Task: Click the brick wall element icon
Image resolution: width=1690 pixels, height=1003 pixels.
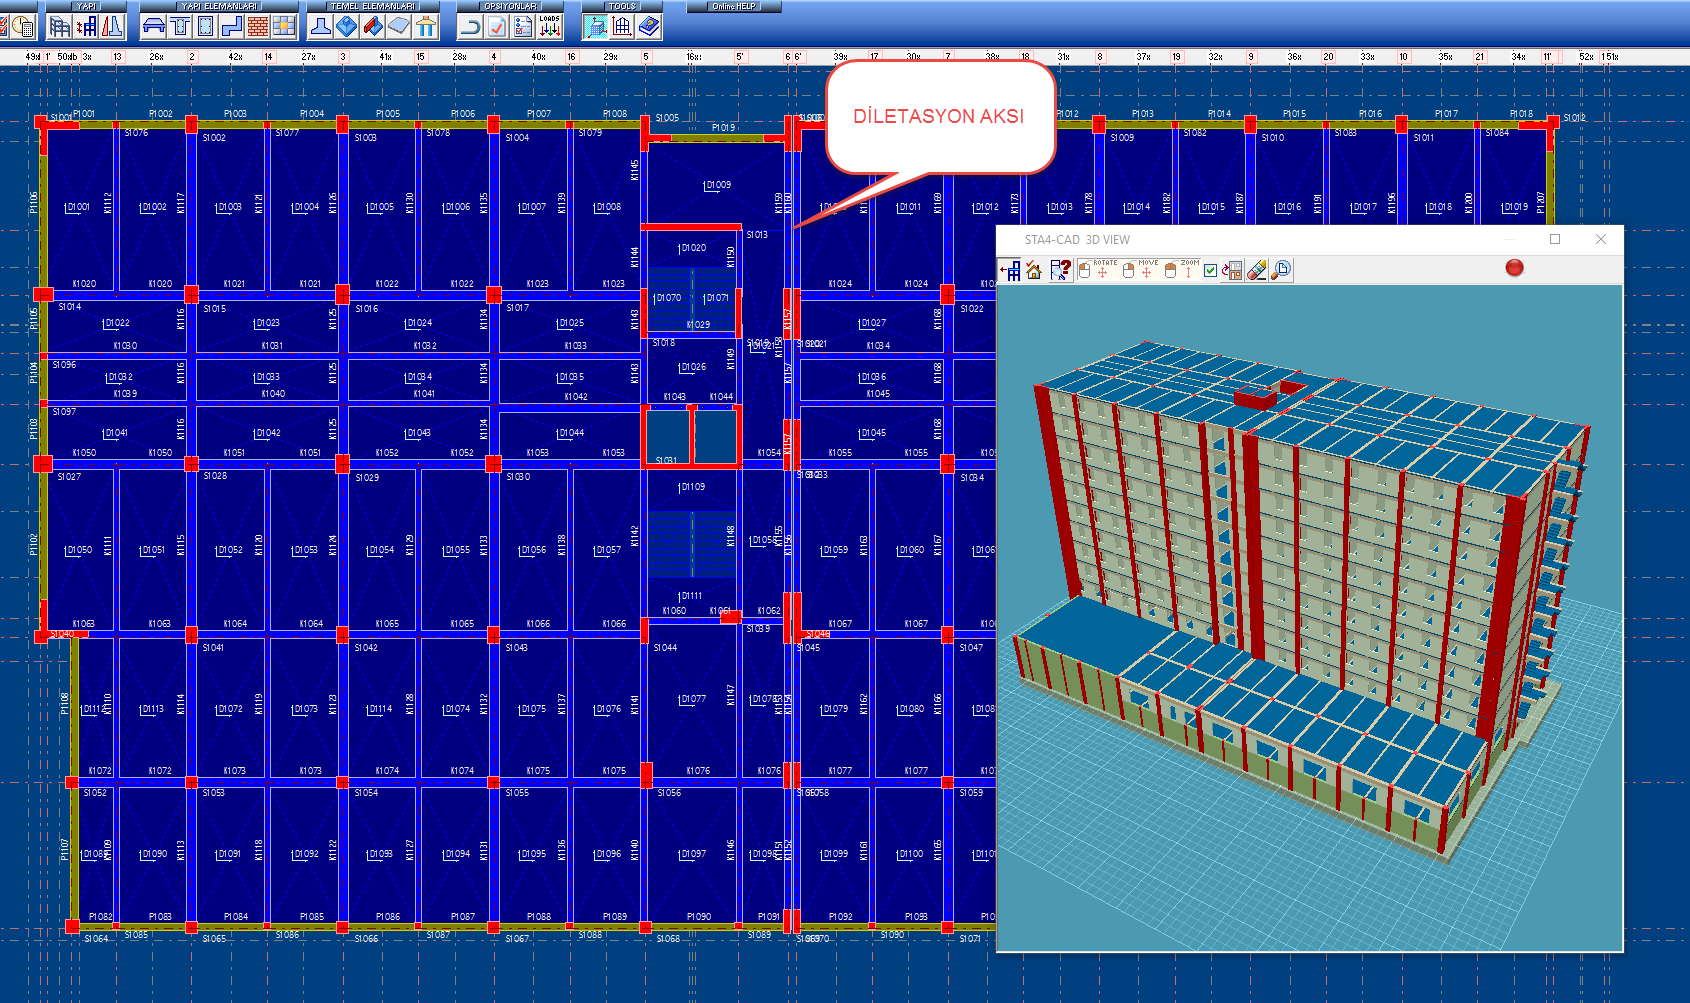Action: pyautogui.click(x=257, y=27)
